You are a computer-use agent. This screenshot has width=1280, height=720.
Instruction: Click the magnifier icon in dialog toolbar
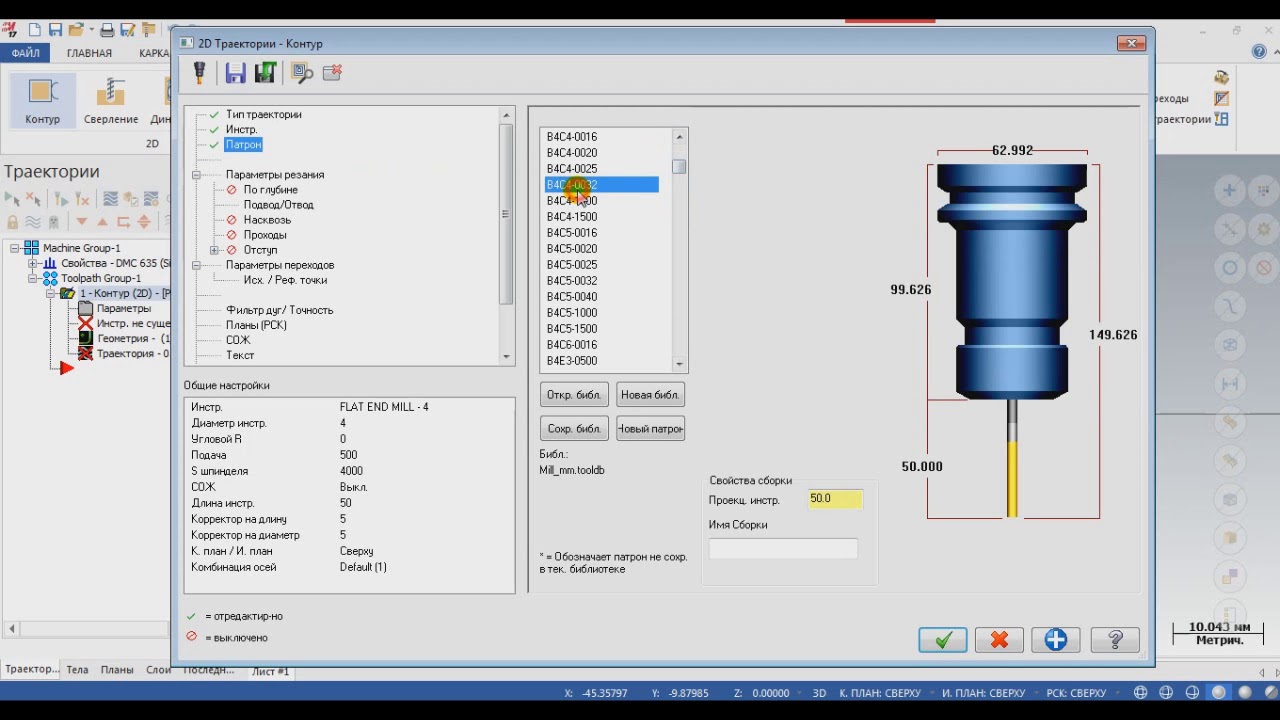tap(301, 72)
